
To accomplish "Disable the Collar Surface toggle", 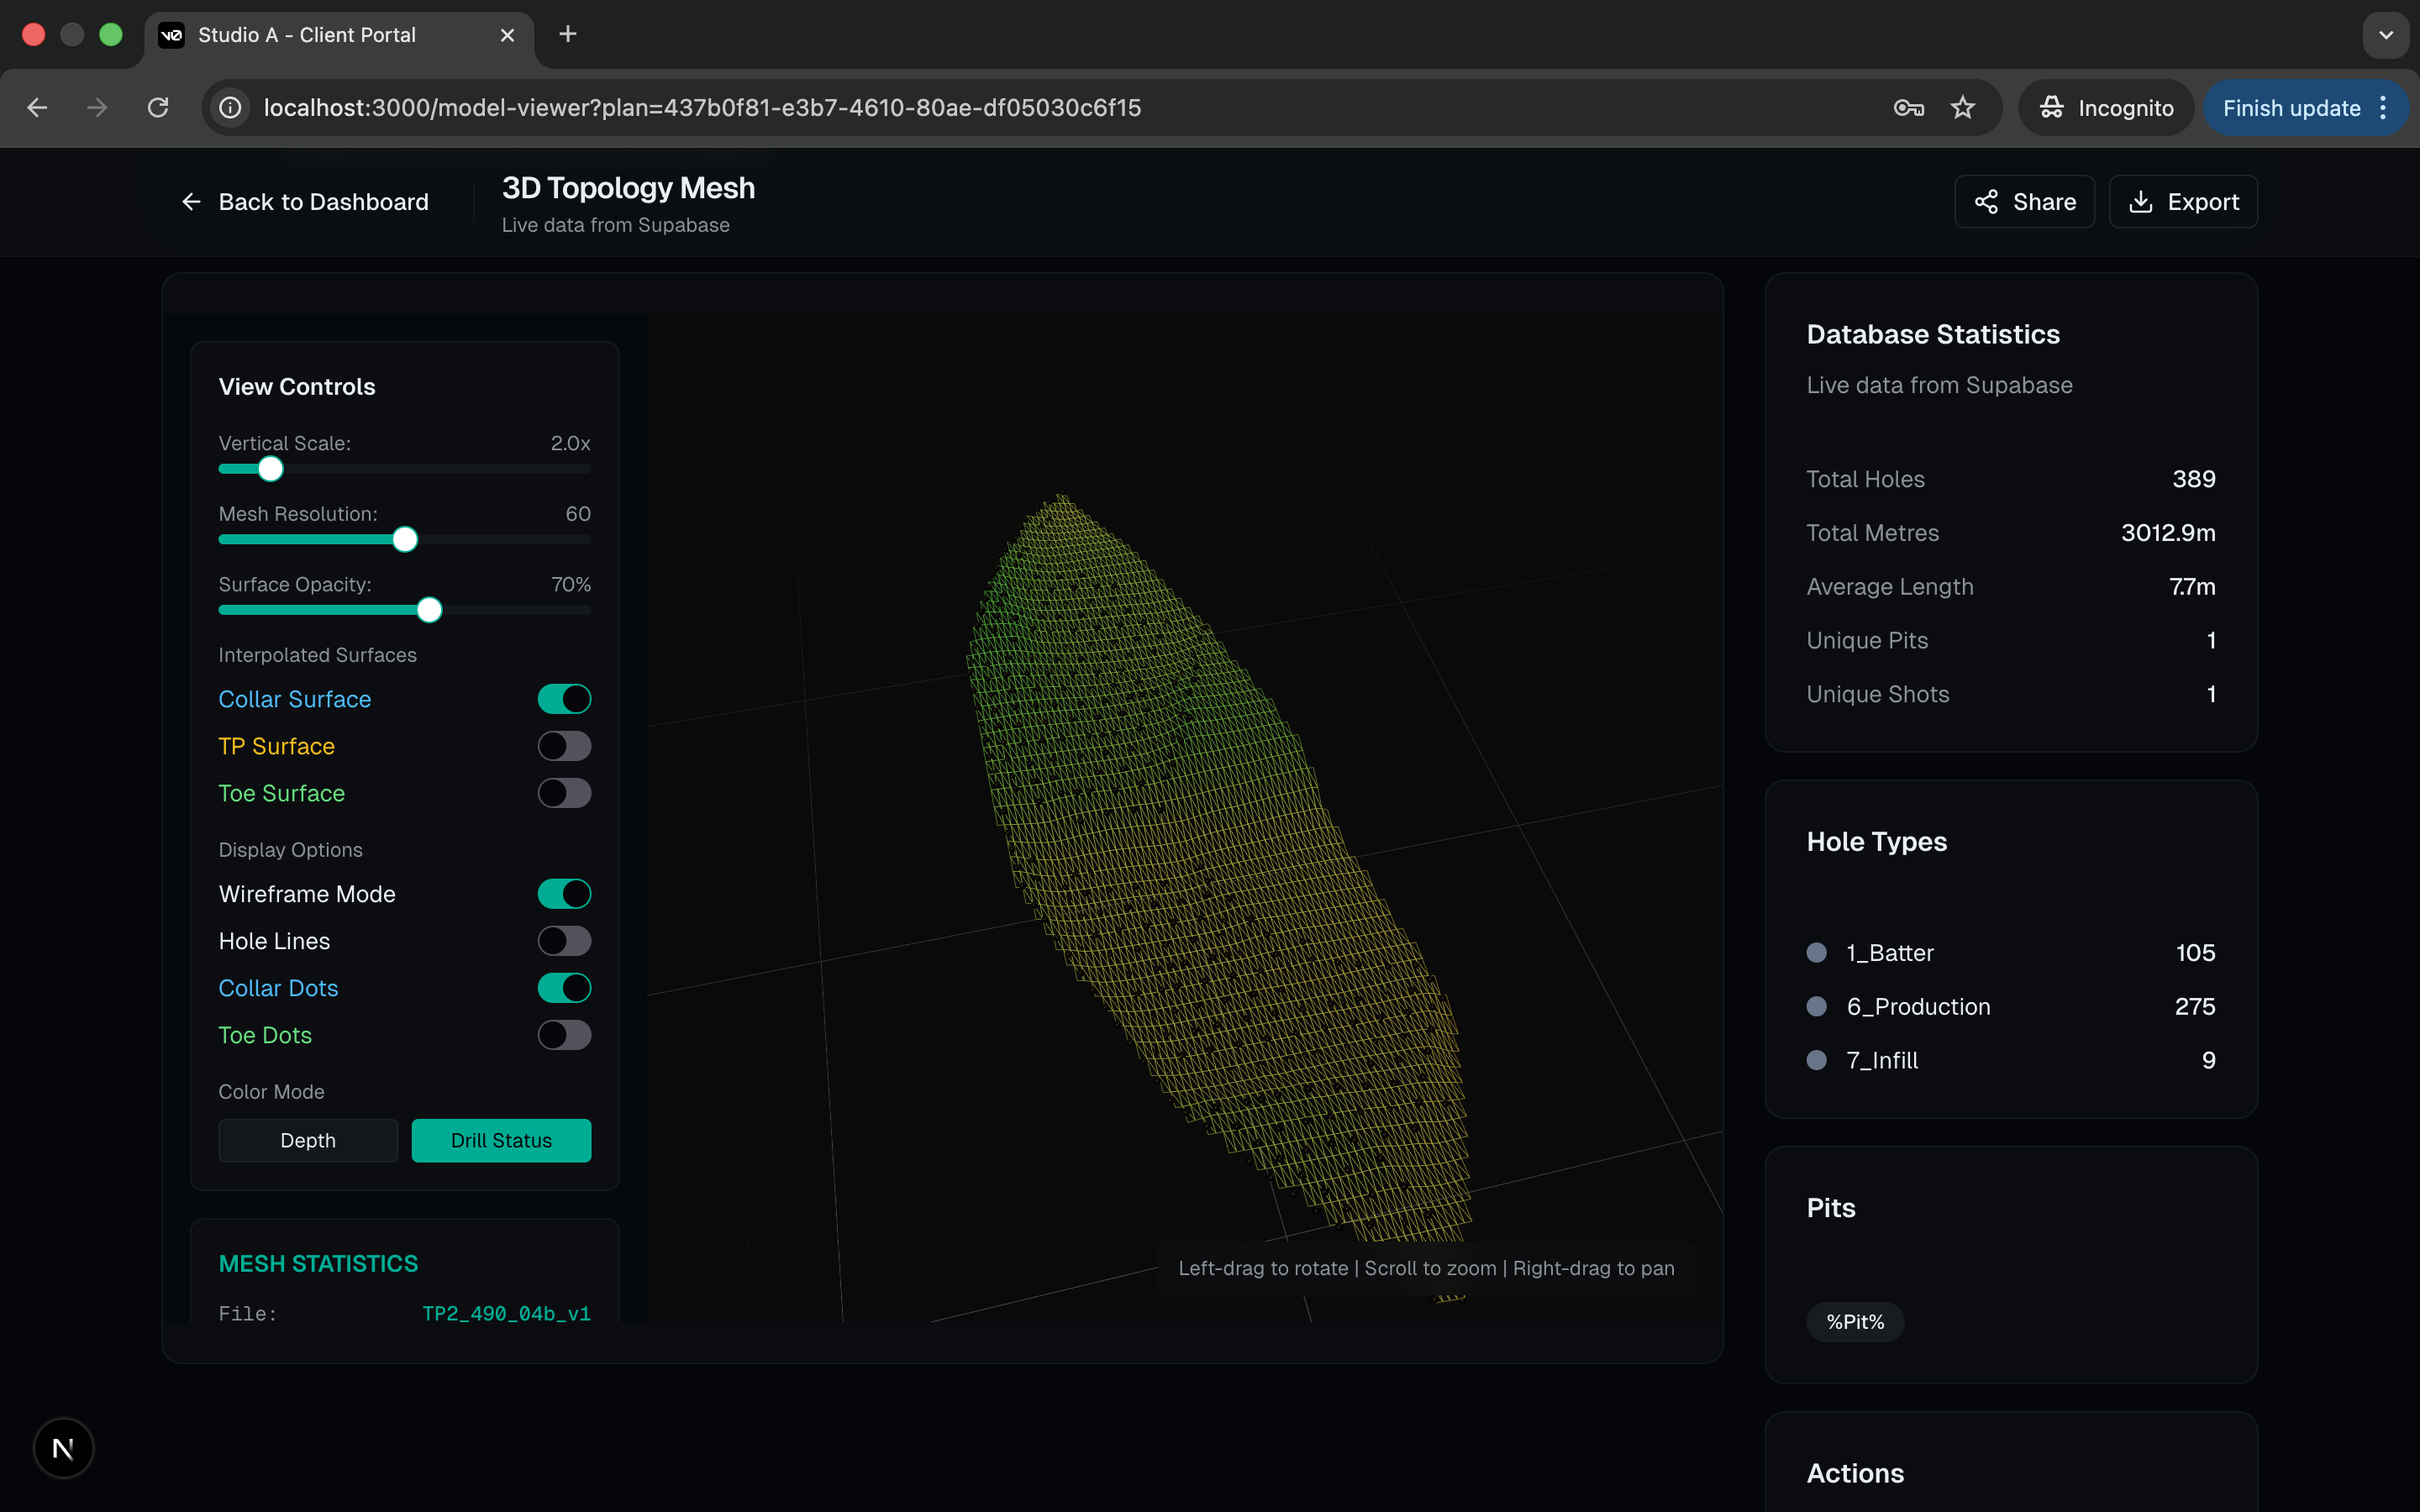I will coord(564,699).
